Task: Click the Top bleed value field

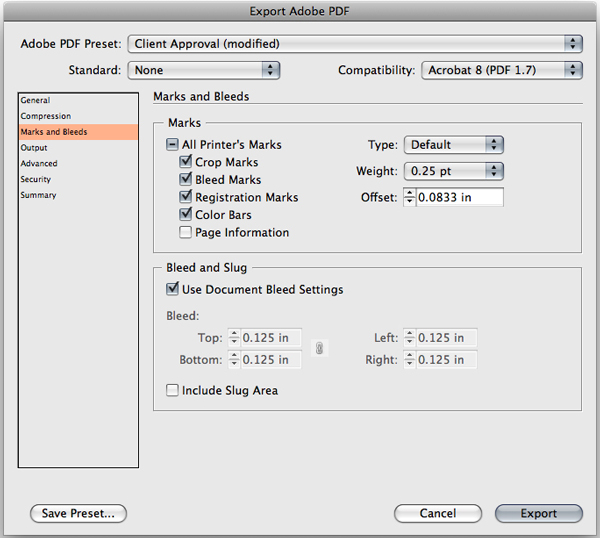Action: pyautogui.click(x=271, y=337)
